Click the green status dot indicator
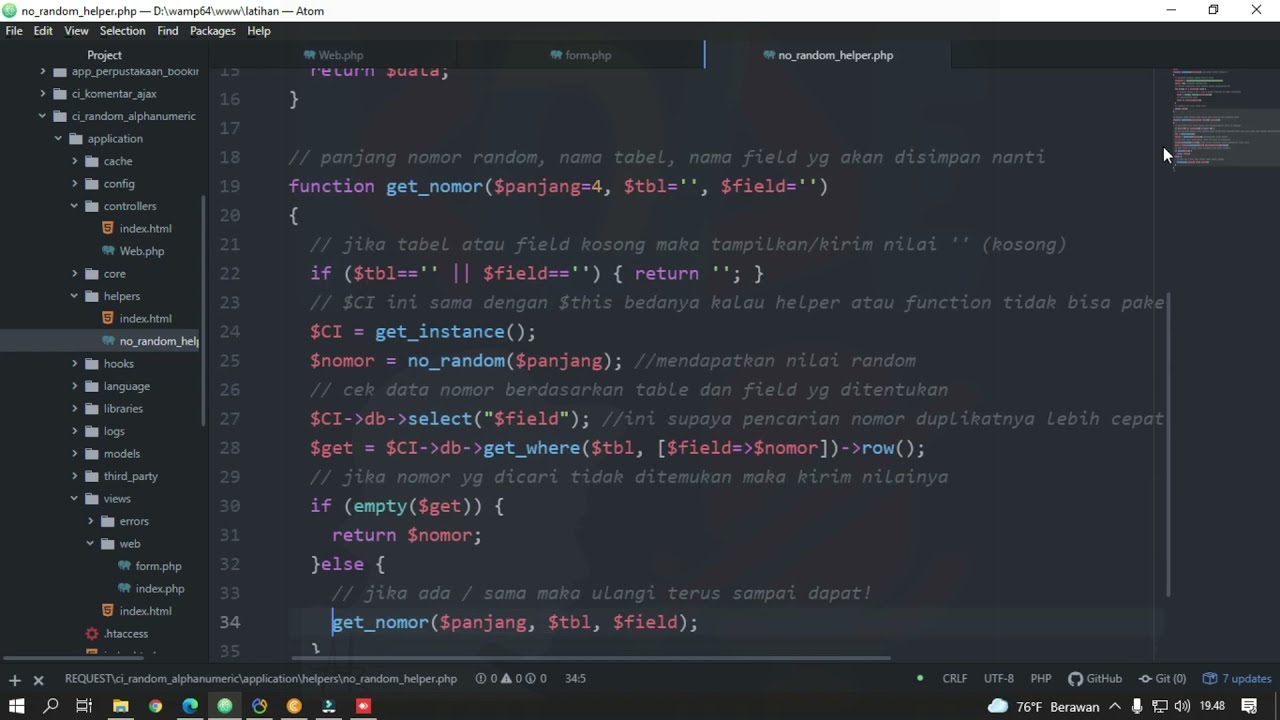 [x=920, y=678]
